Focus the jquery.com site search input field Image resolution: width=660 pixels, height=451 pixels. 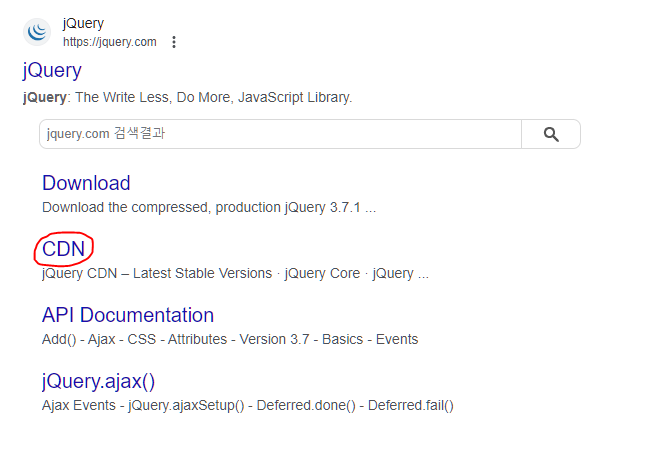tap(280, 134)
